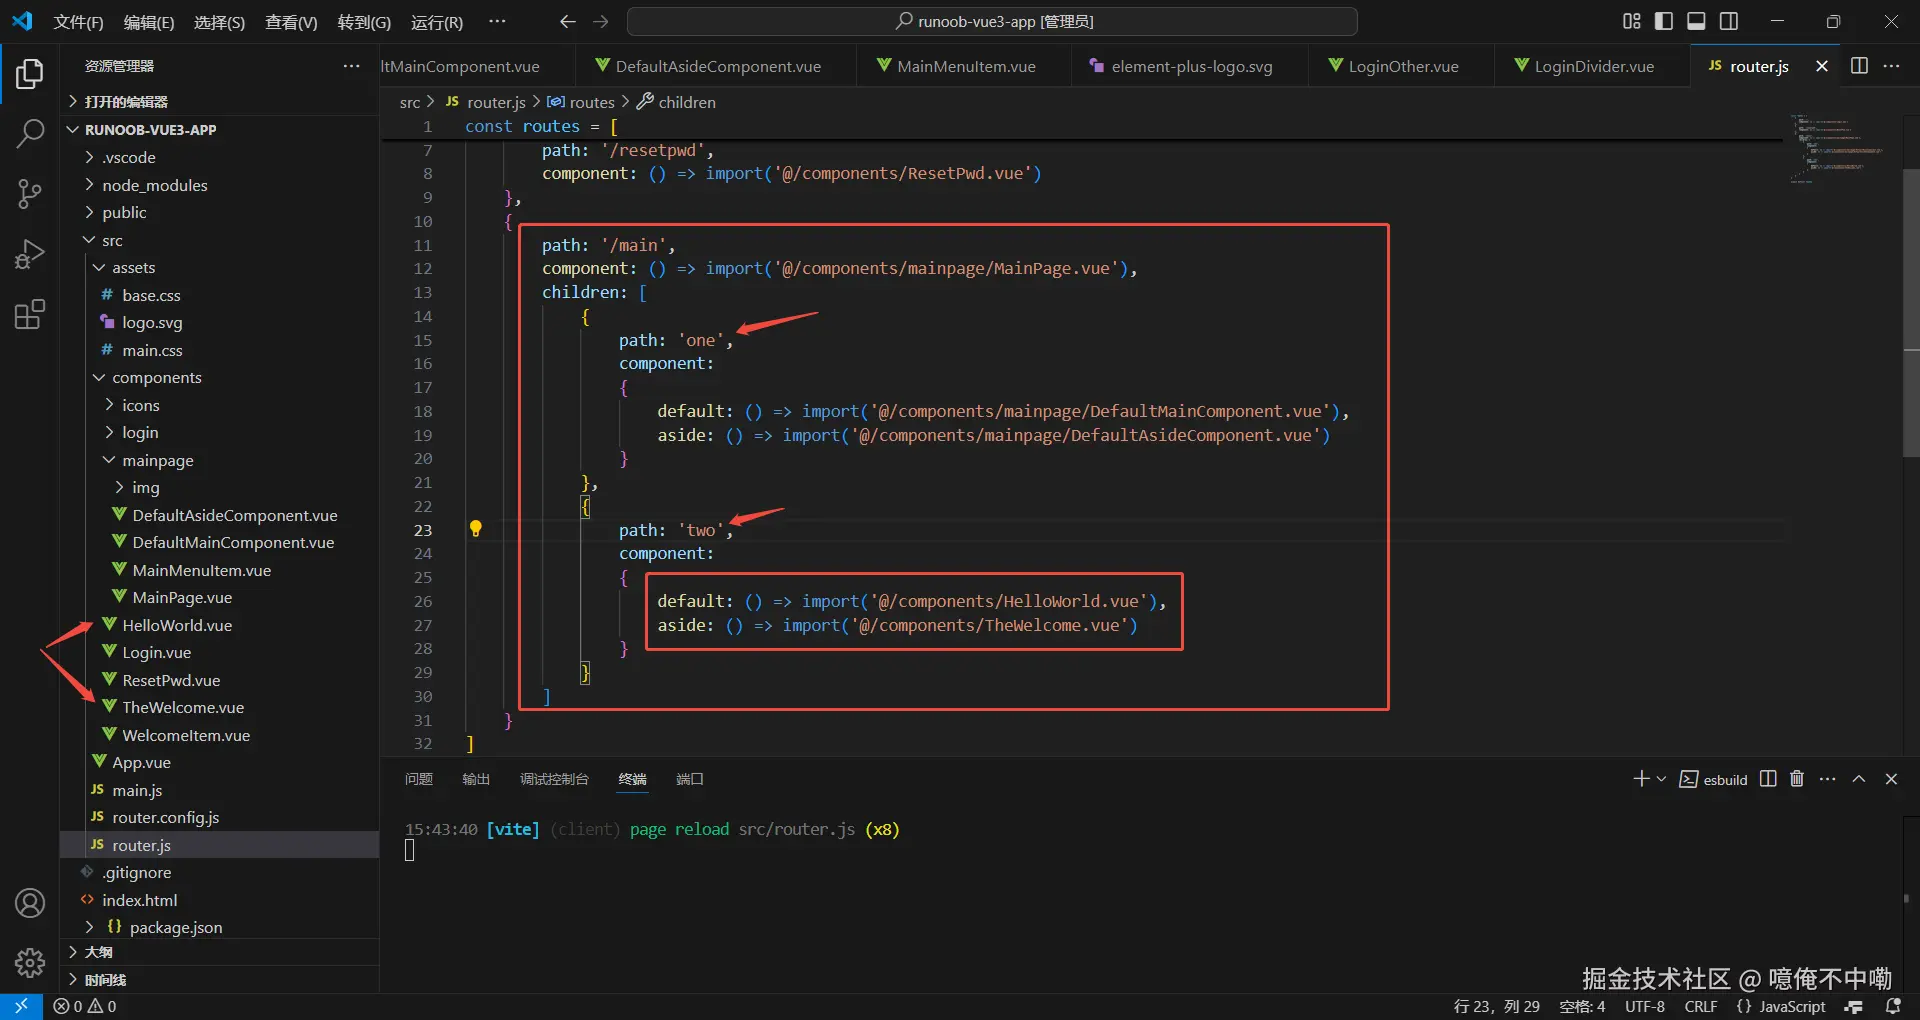Image resolution: width=1920 pixels, height=1020 pixels.
Task: Open Run and Debug view
Action: coord(30,254)
